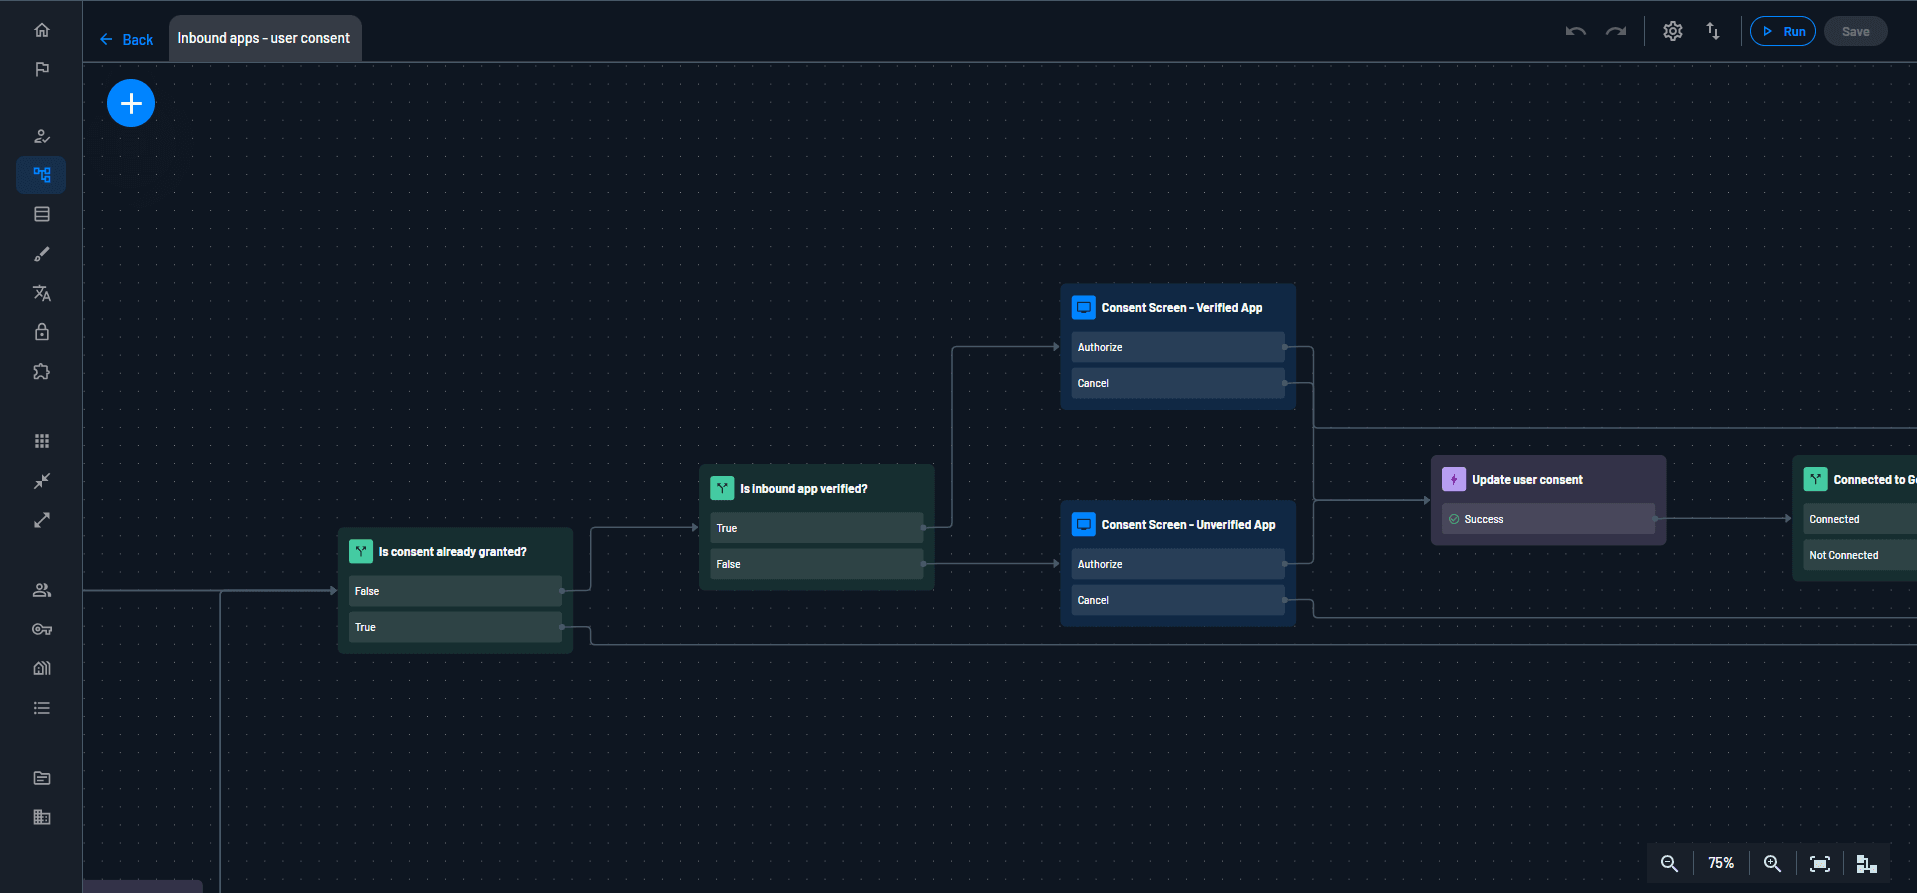Fit flow to screen view

coord(1820,863)
